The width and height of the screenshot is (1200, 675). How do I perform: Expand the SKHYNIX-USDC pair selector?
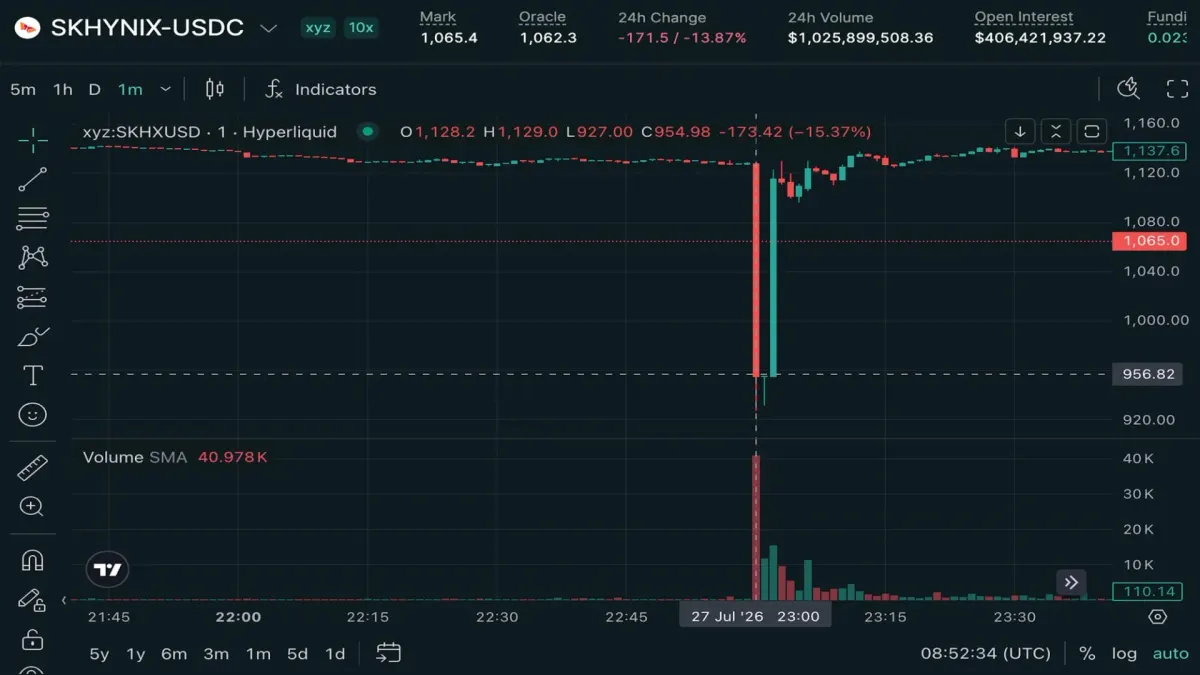click(x=268, y=28)
